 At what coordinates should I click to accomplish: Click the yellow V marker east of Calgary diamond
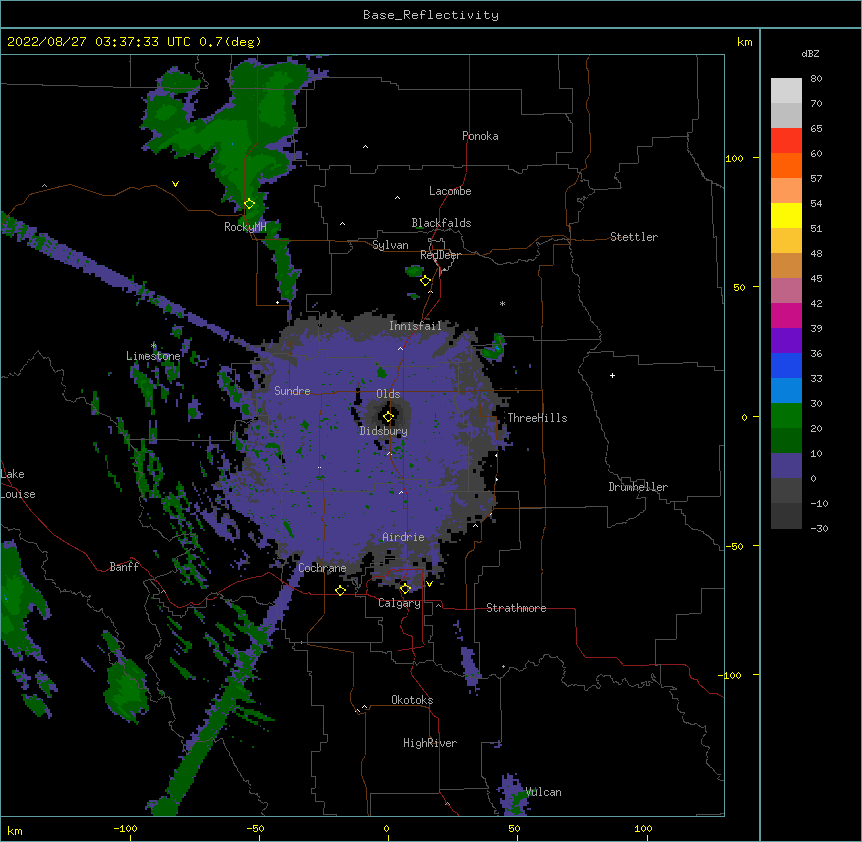(429, 584)
